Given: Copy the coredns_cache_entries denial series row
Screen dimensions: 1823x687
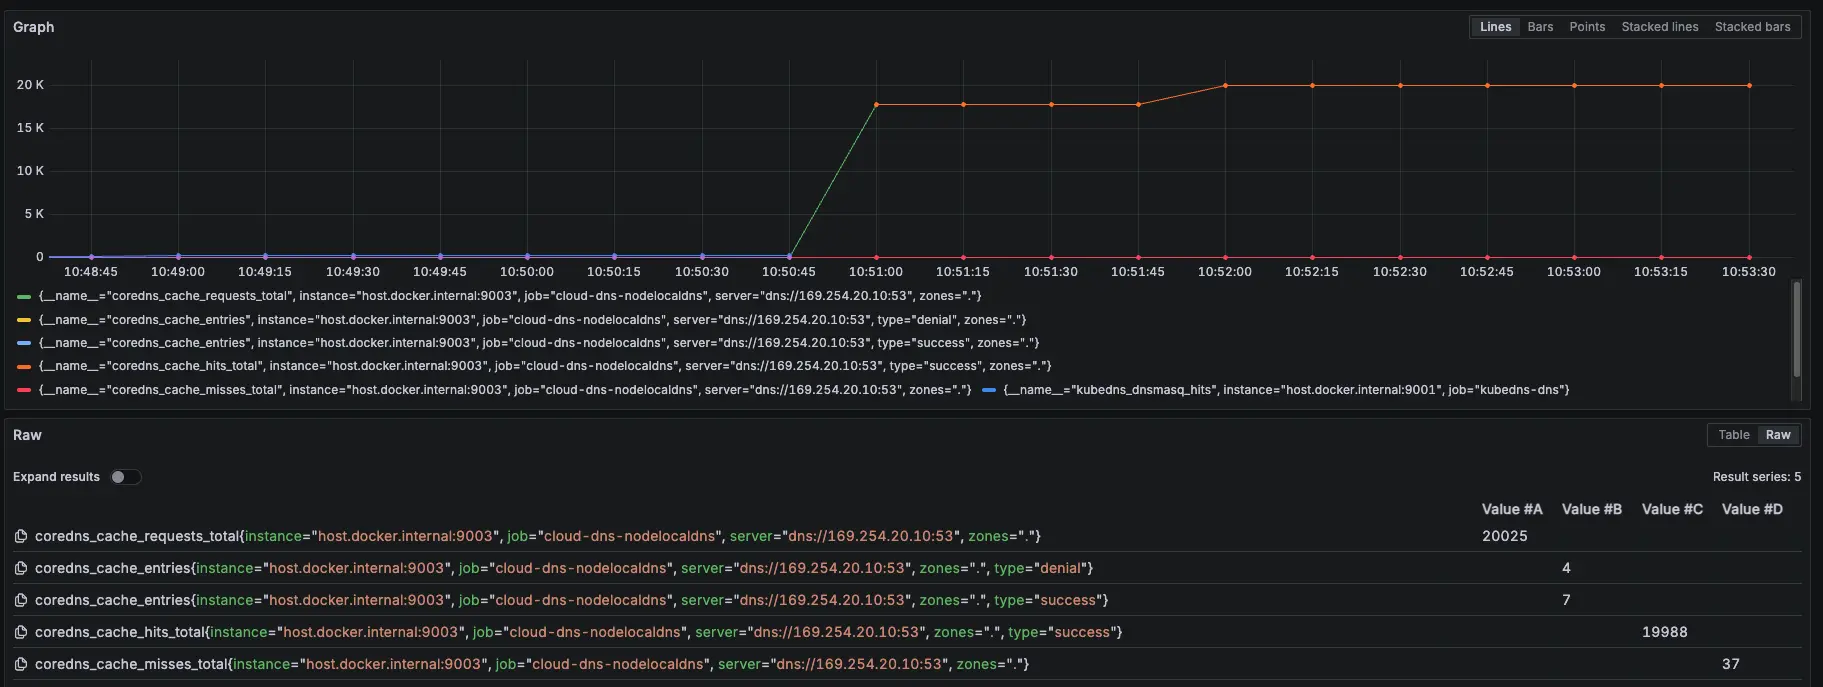Looking at the screenshot, I should pyautogui.click(x=21, y=569).
